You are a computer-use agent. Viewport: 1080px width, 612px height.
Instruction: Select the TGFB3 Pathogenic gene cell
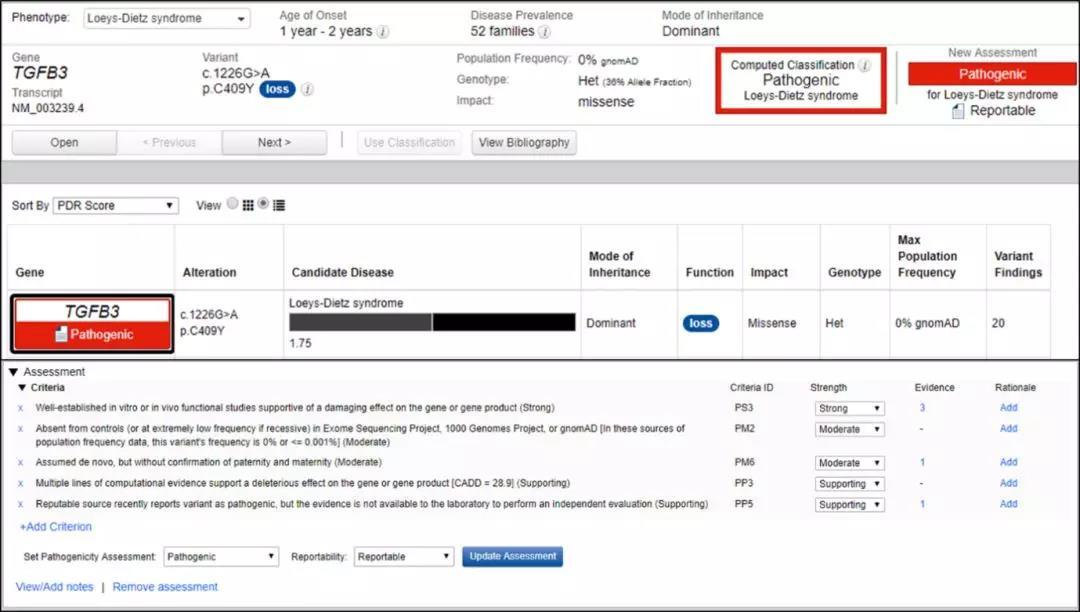(x=92, y=323)
